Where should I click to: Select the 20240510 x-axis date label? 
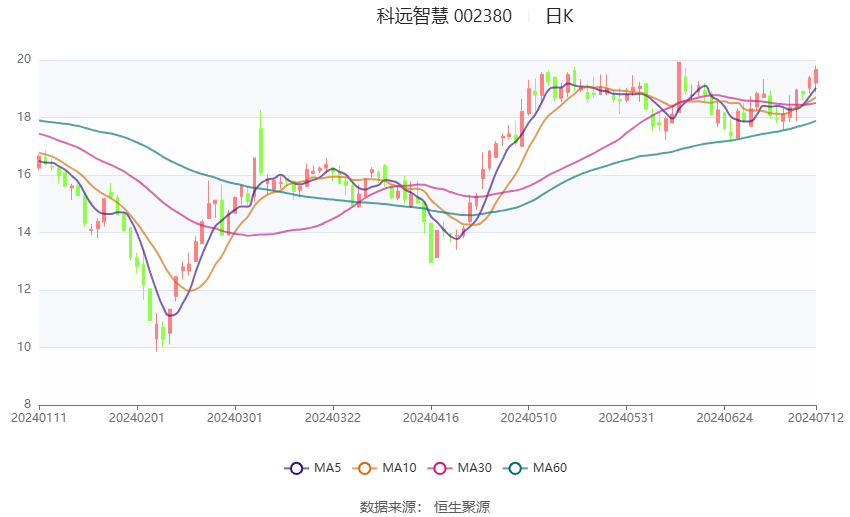528,416
